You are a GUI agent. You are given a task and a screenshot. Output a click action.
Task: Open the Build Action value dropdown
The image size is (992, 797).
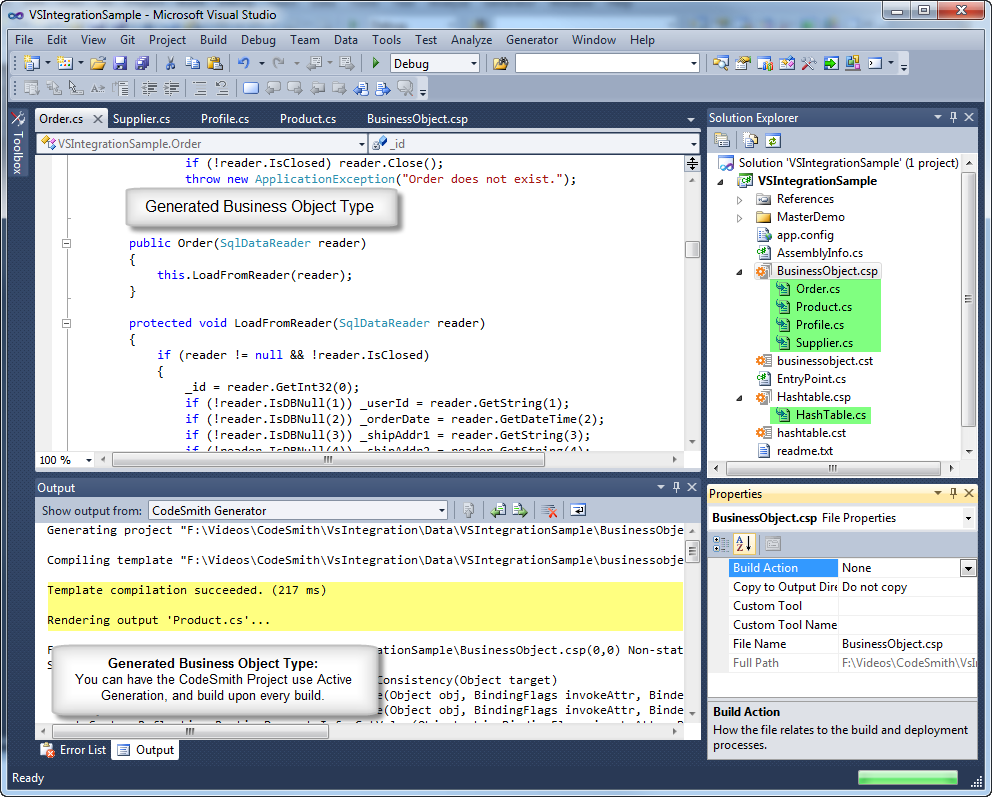point(968,568)
